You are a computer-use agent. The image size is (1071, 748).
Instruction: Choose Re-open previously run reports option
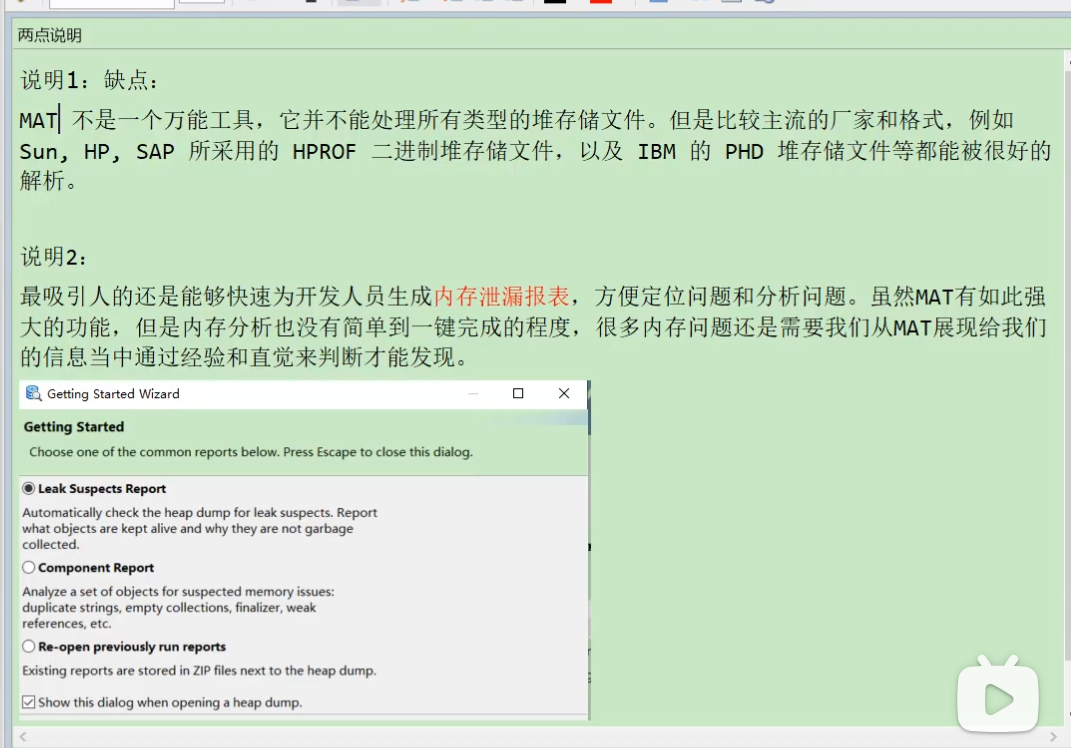pos(29,646)
